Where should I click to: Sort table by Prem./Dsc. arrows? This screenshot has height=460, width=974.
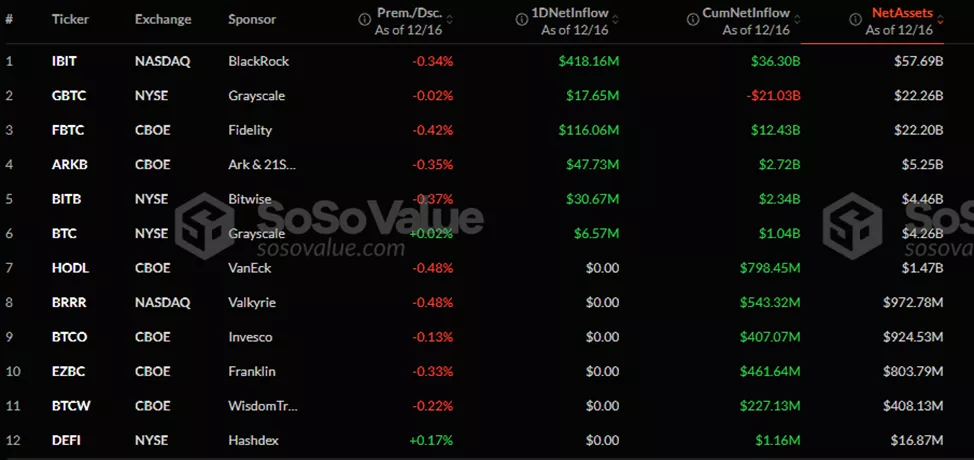tap(449, 18)
